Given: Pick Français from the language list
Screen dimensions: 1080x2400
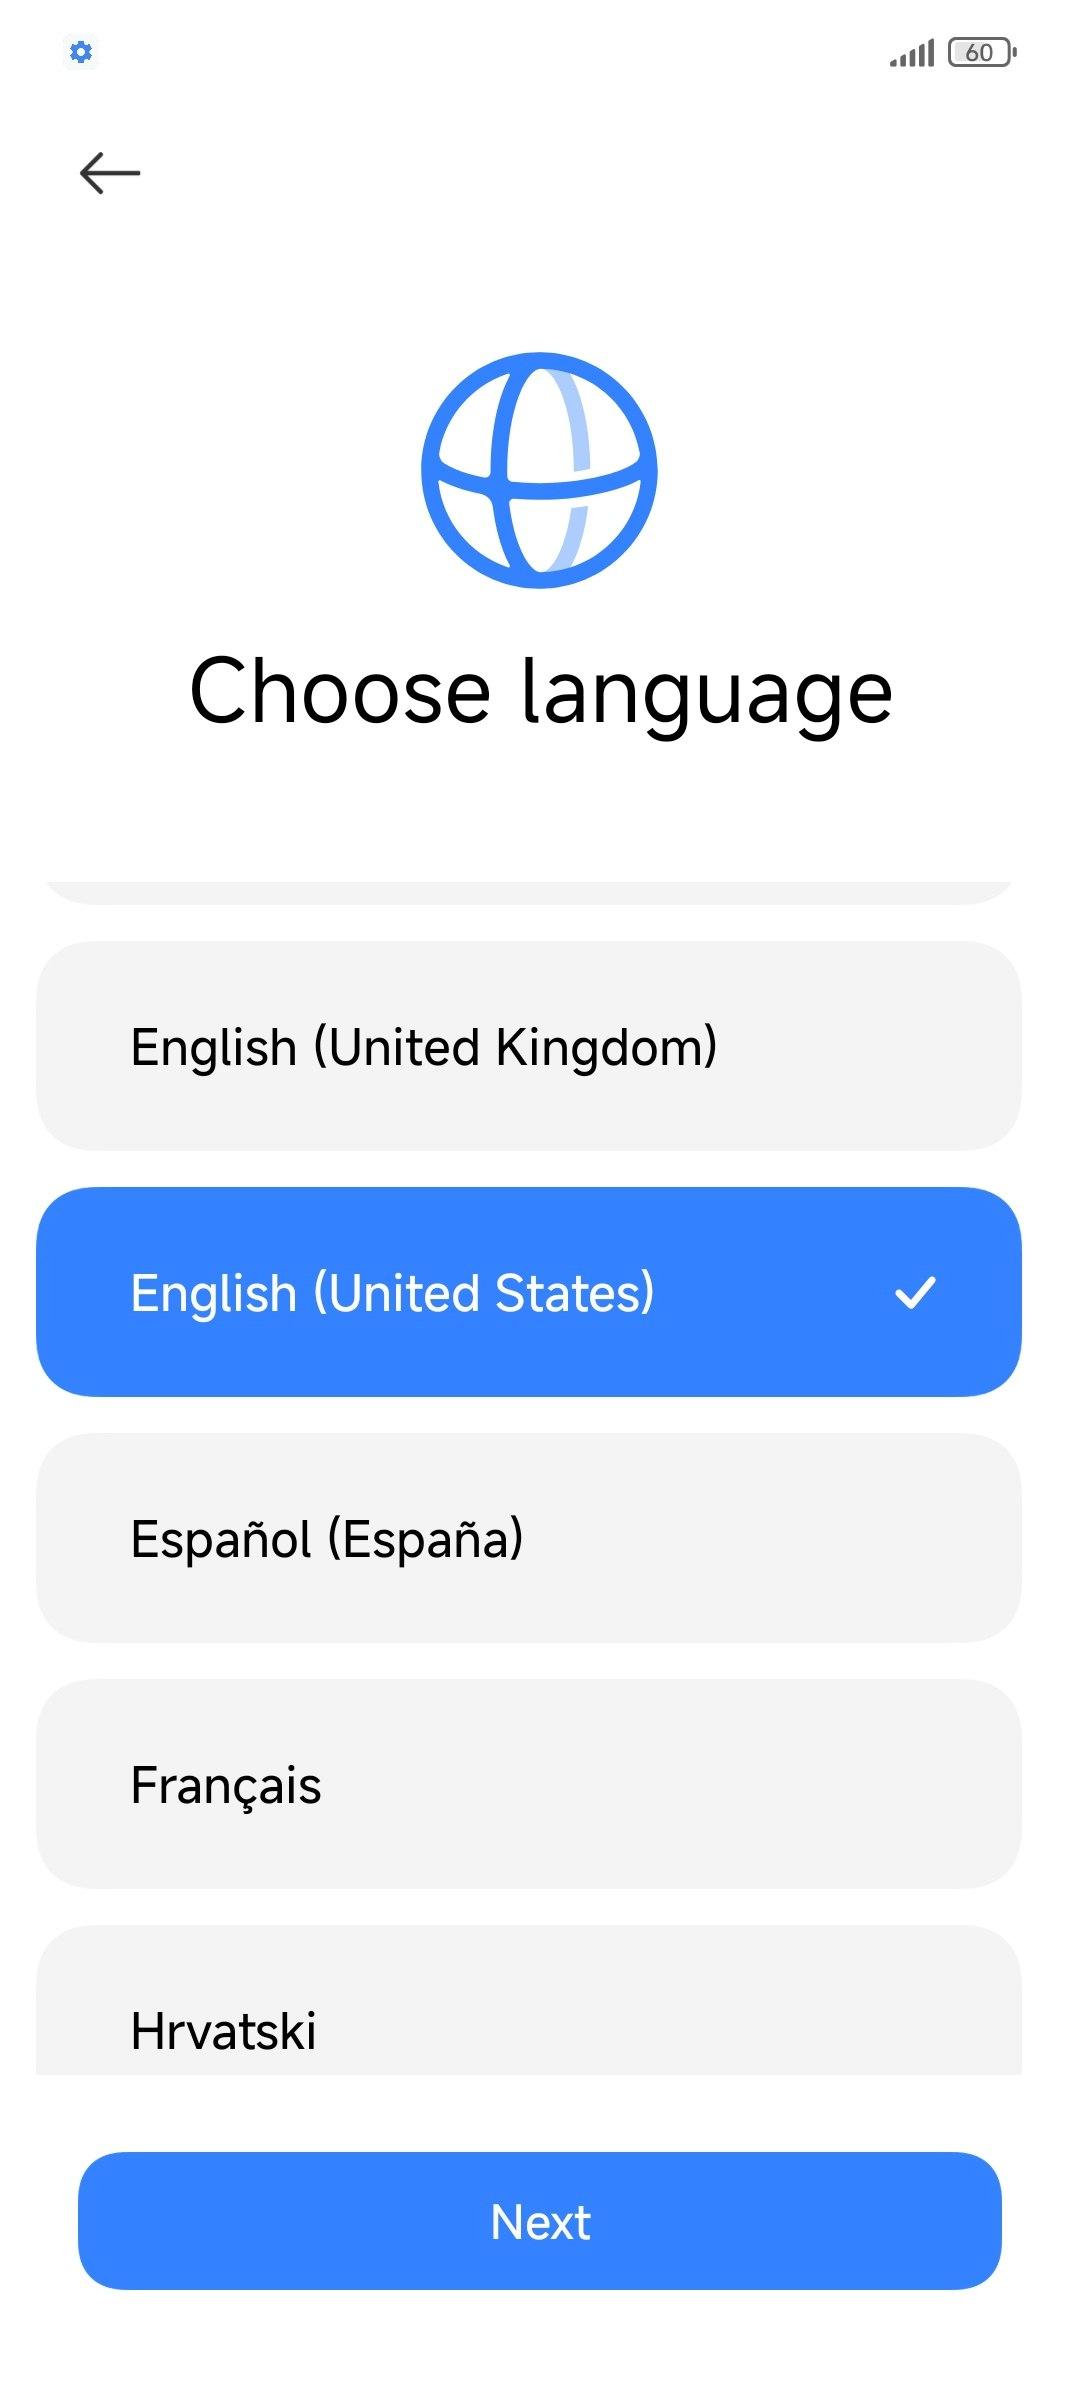Looking at the screenshot, I should pos(528,1784).
